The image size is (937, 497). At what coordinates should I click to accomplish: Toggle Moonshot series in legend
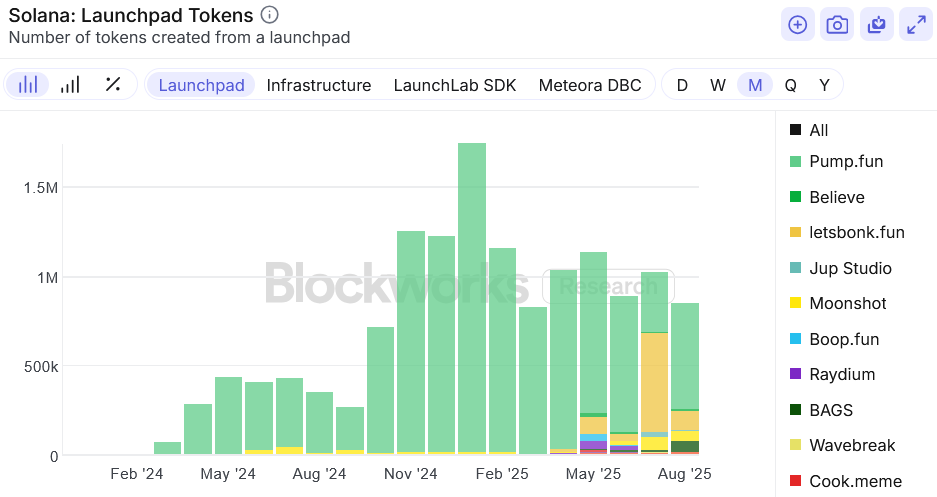pyautogui.click(x=838, y=303)
